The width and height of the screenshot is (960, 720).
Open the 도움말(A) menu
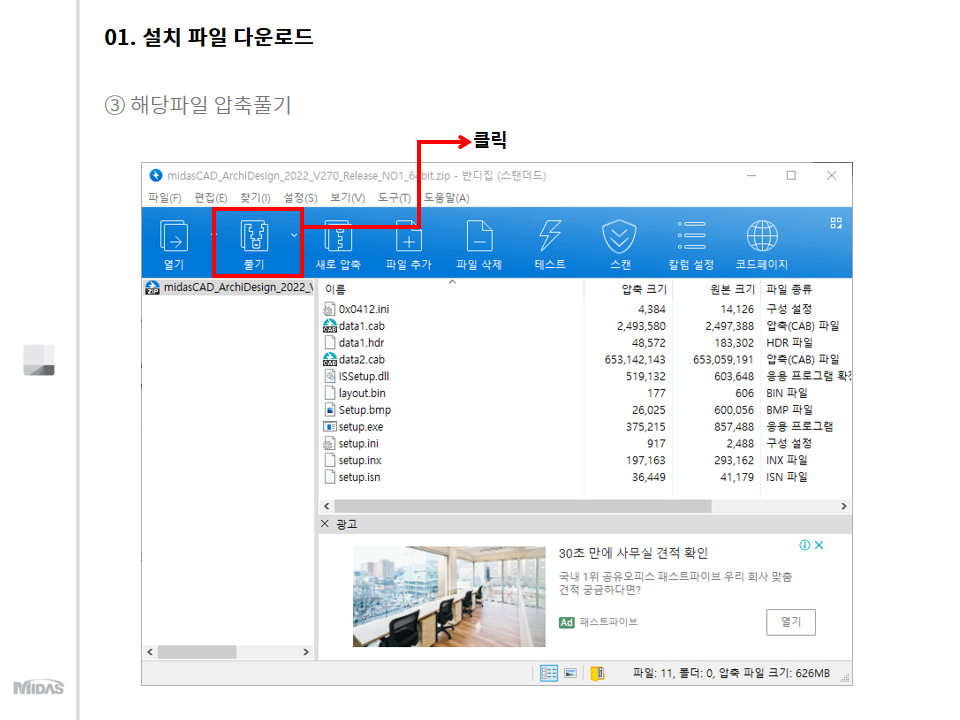pos(446,198)
